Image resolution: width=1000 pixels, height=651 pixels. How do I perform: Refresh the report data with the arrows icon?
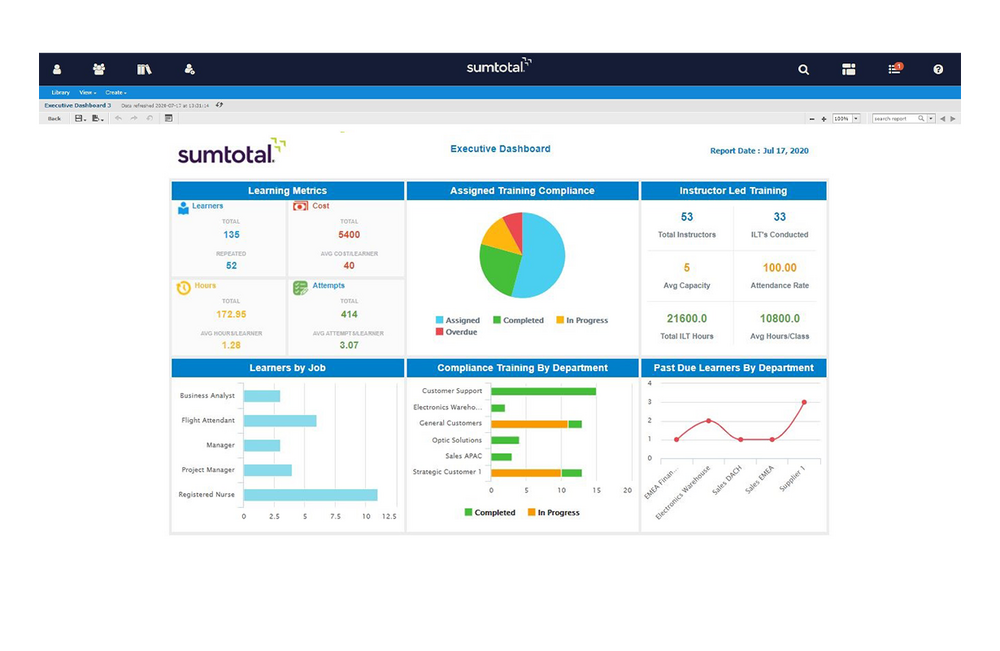coord(219,105)
